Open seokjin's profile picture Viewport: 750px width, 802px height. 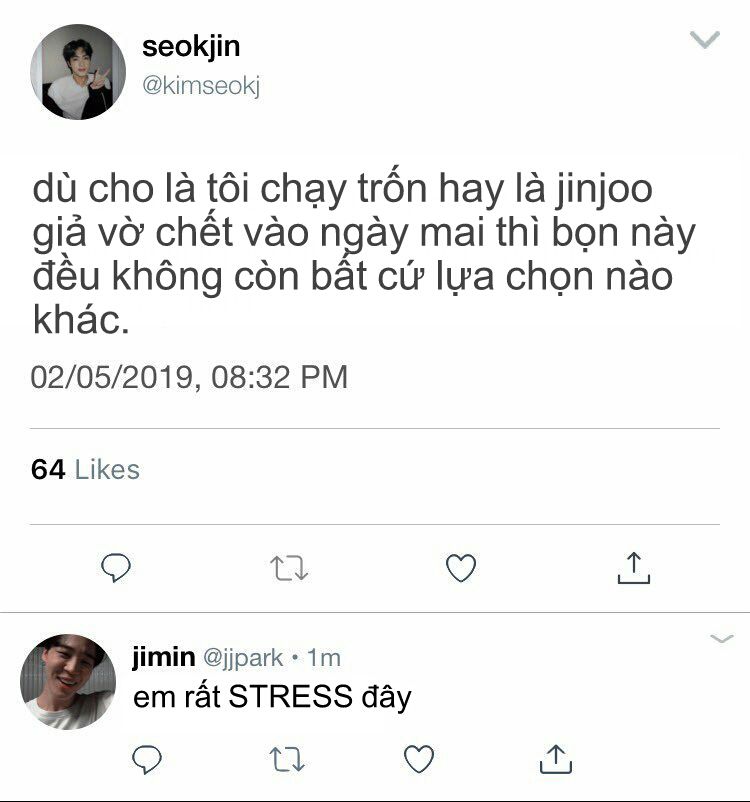coord(78,72)
